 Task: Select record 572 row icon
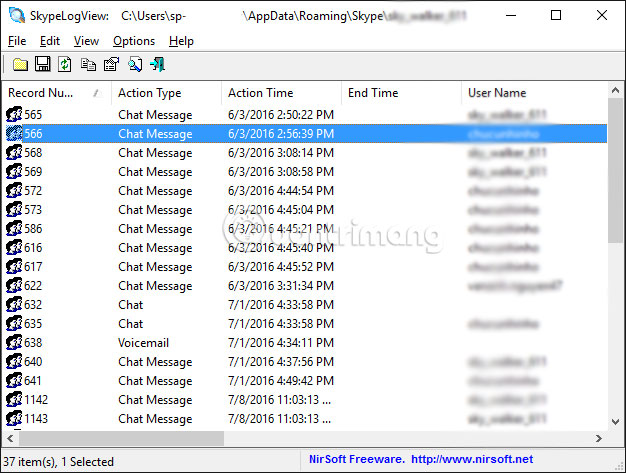click(x=14, y=190)
